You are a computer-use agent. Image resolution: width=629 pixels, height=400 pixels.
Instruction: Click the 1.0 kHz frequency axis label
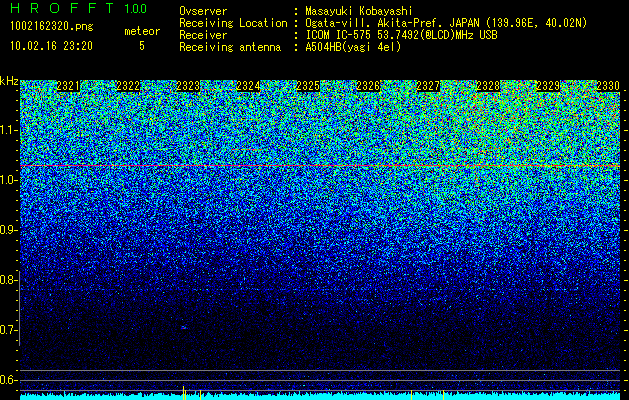coord(8,180)
